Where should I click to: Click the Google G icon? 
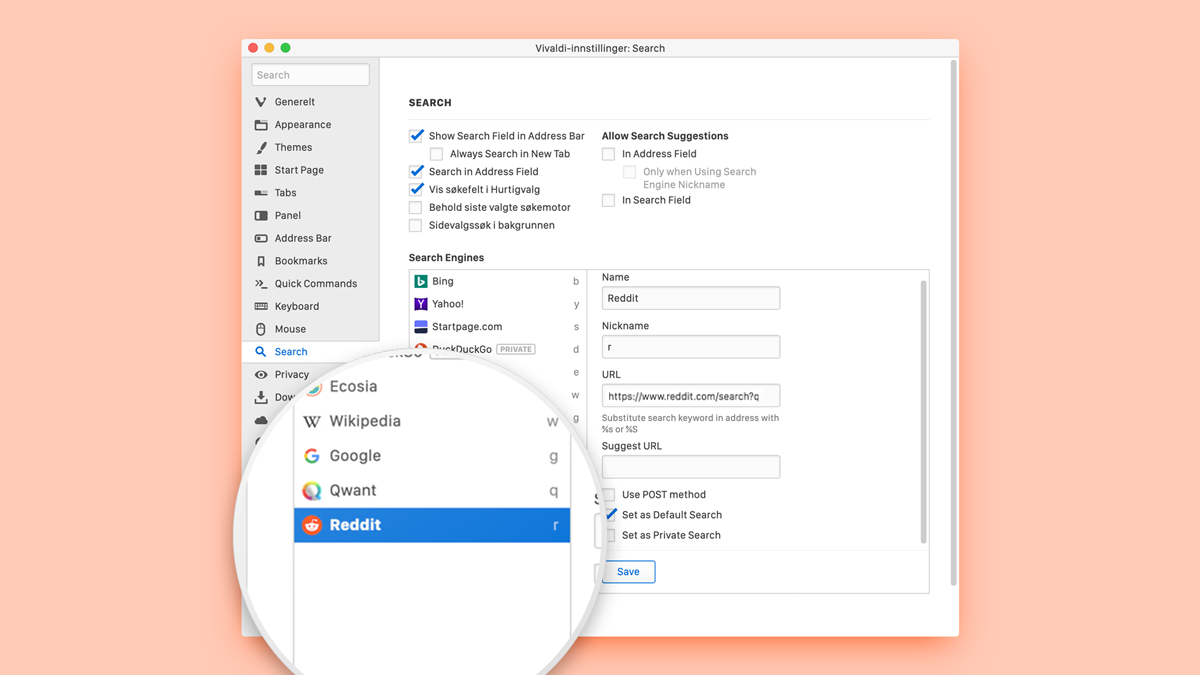(x=312, y=456)
